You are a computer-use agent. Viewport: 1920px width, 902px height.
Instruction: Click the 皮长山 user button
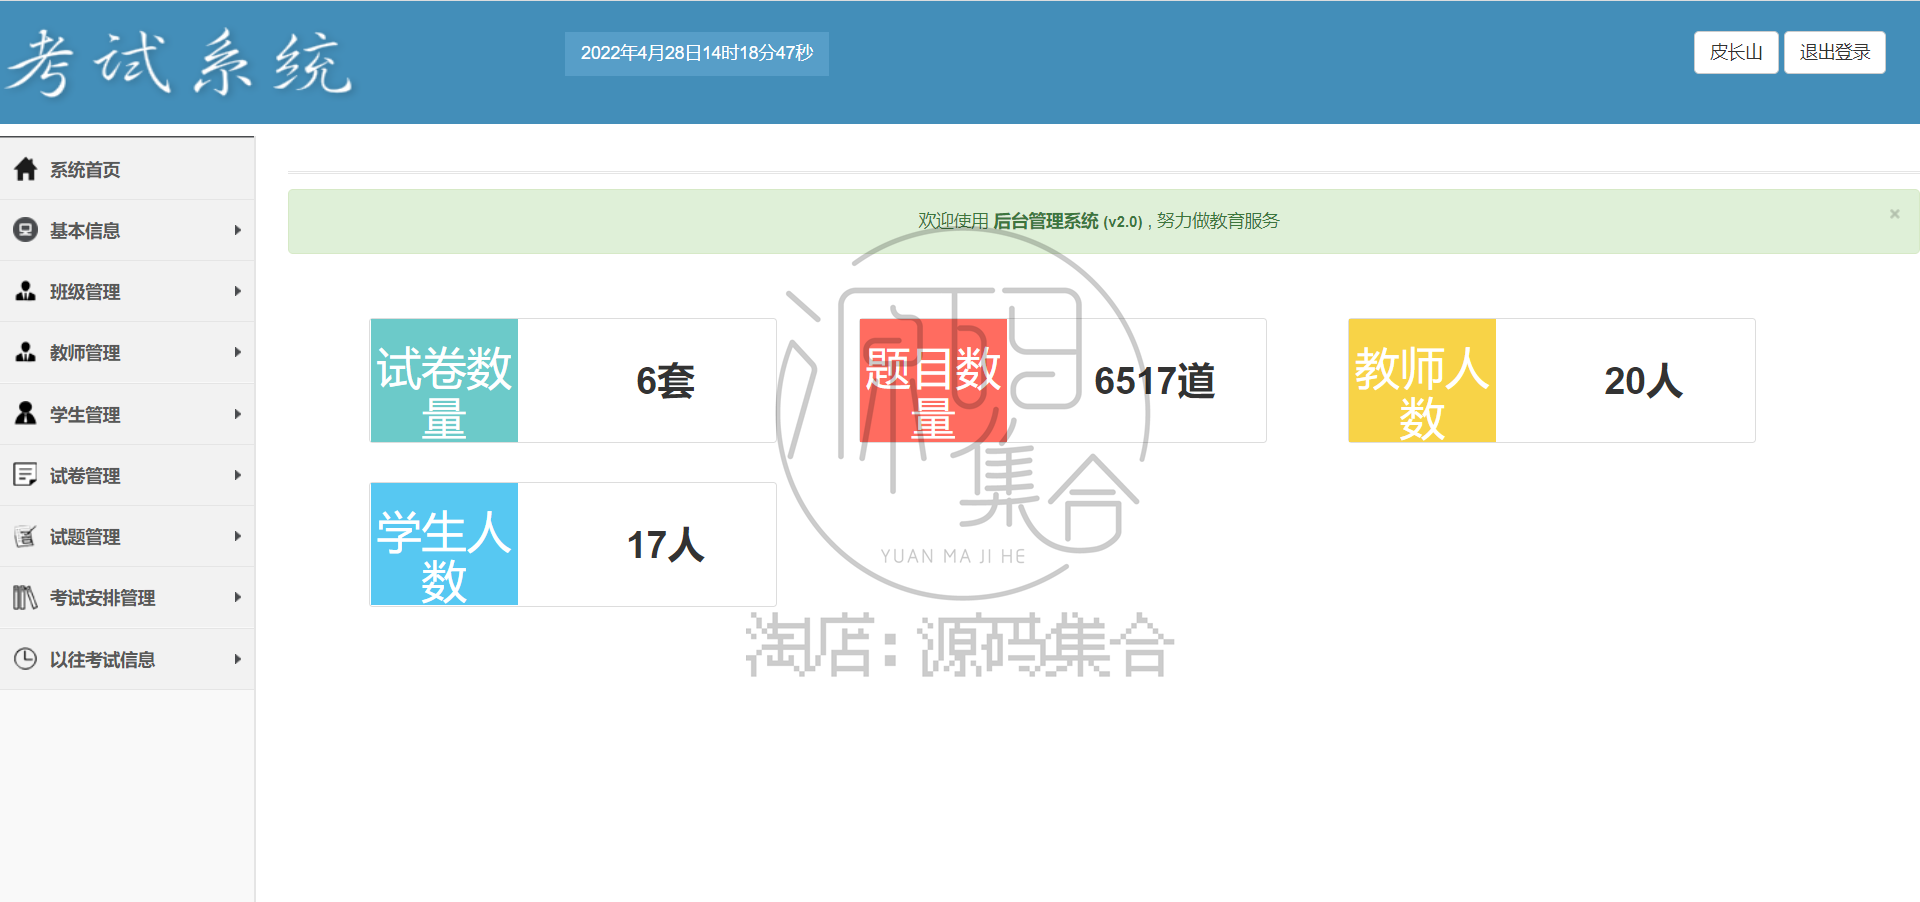(x=1736, y=52)
